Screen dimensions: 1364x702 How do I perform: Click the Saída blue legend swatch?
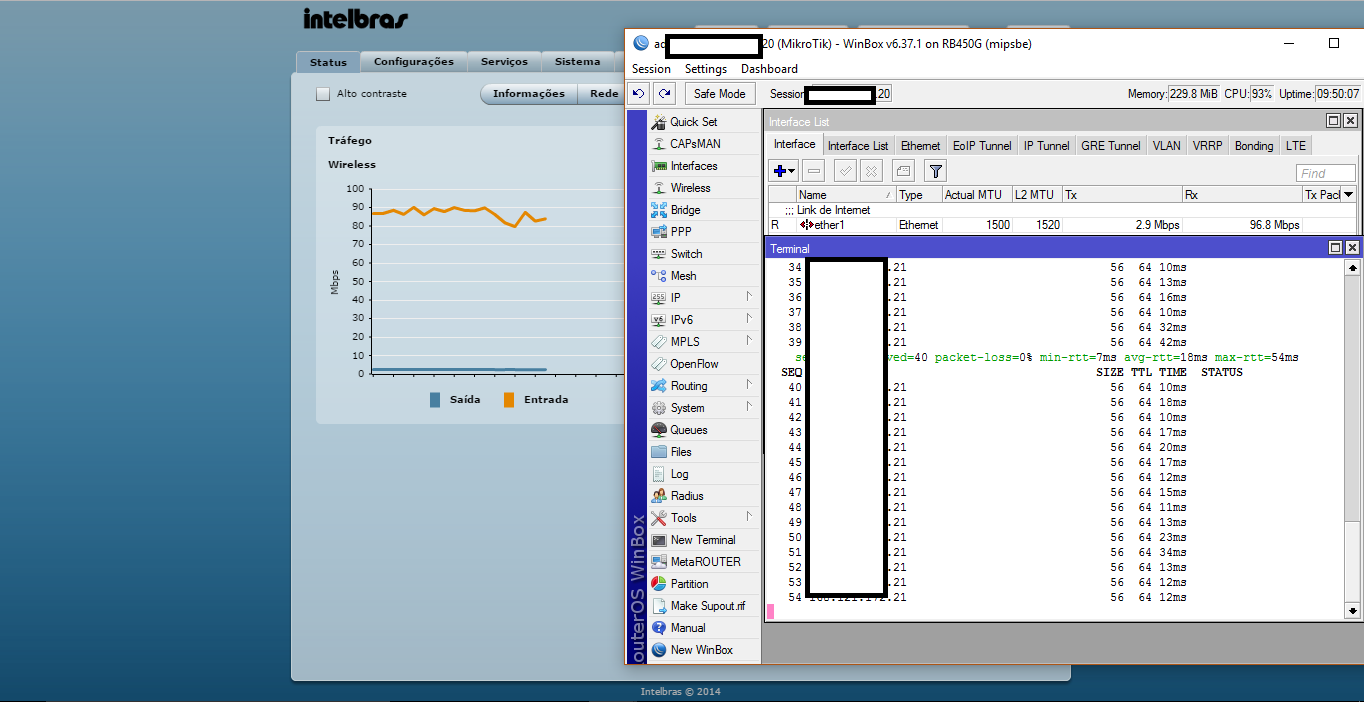tap(435, 400)
